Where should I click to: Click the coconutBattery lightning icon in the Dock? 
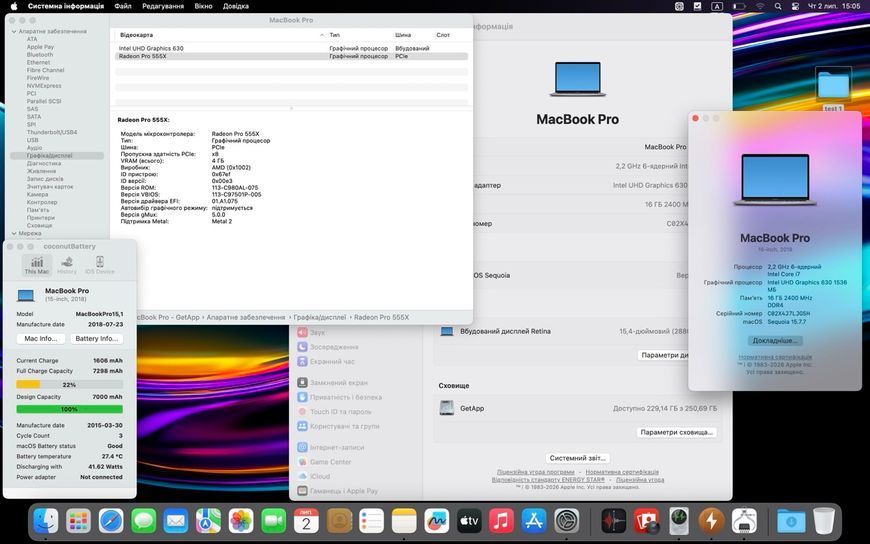click(711, 521)
